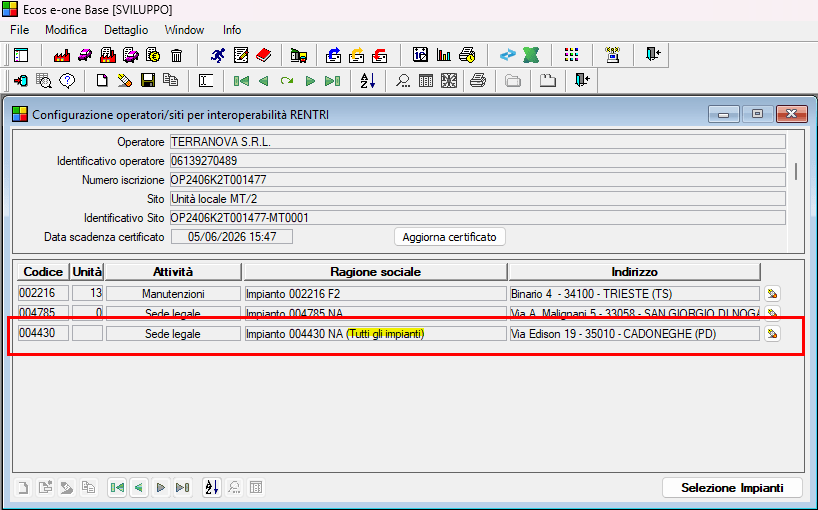Edit row 002216 with the pencil icon
The image size is (818, 510).
(771, 294)
